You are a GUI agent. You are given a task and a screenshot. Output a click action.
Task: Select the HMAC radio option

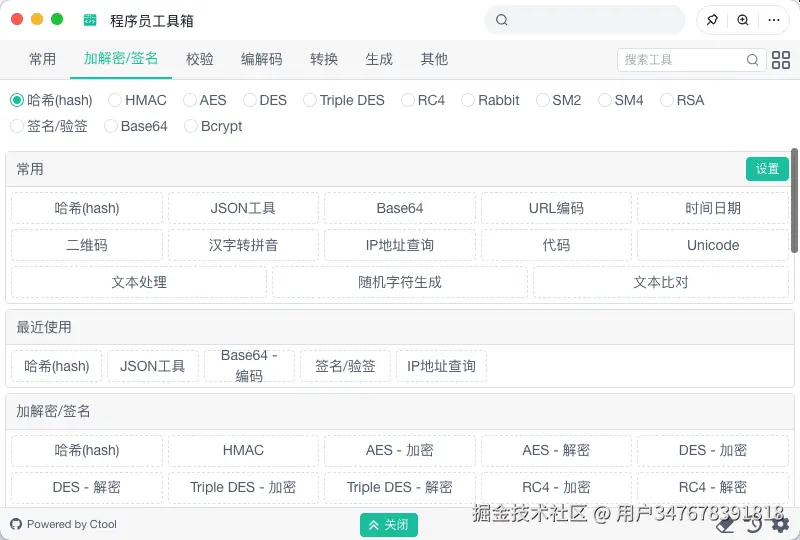[x=115, y=100]
